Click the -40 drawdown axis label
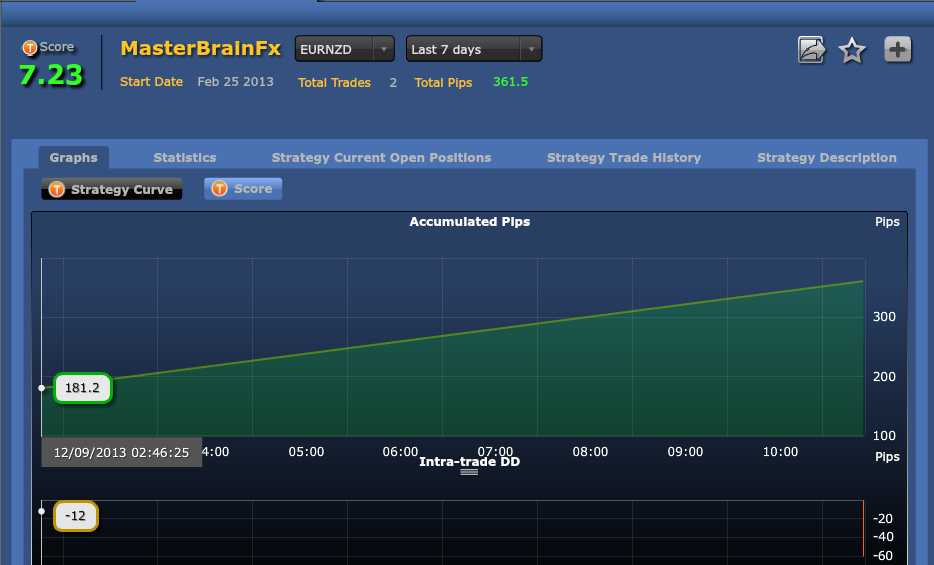The height and width of the screenshot is (565, 934). [883, 537]
